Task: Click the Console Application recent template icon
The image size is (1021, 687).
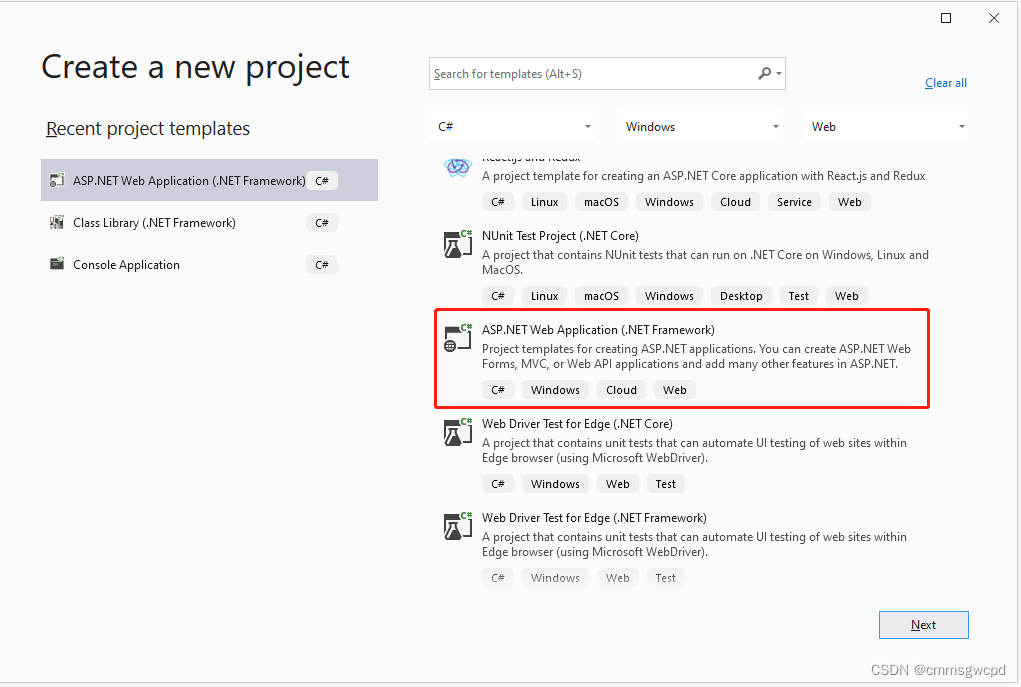Action: pyautogui.click(x=57, y=264)
